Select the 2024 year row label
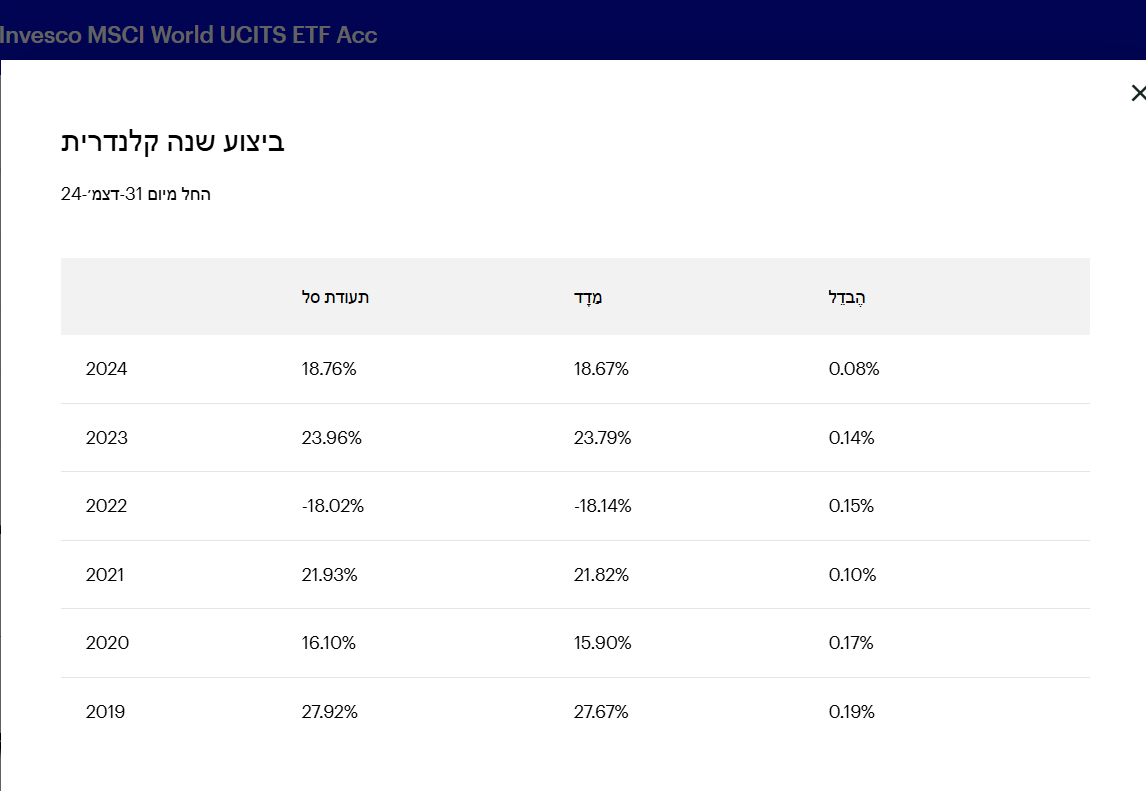The image size is (1146, 791). pos(107,369)
